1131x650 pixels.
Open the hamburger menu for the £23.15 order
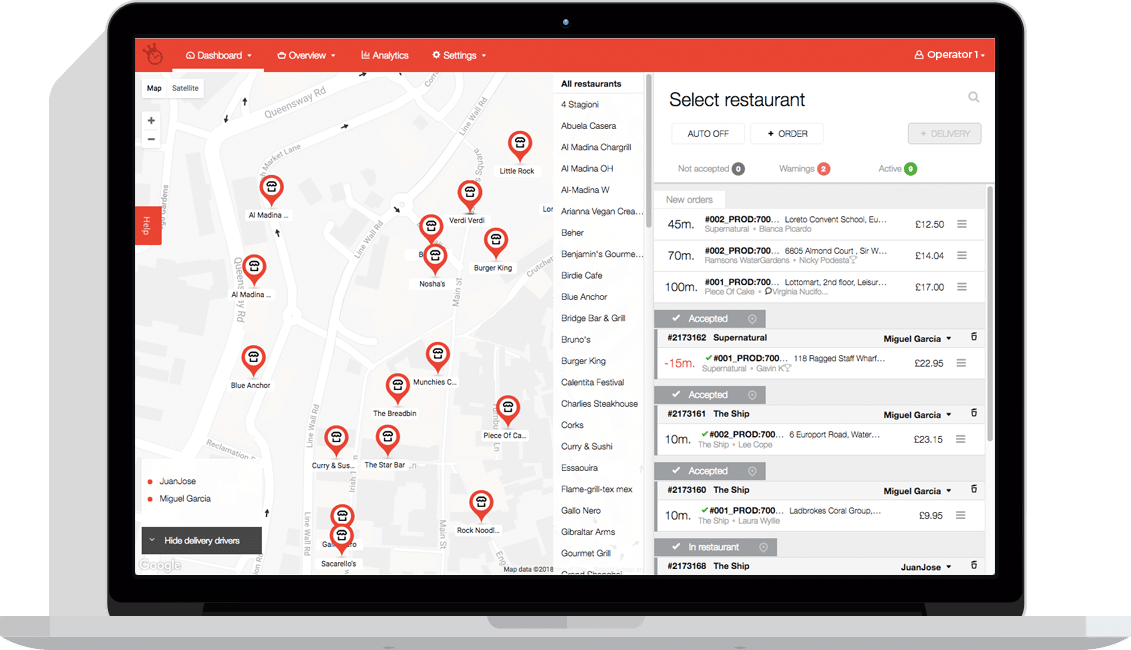pyautogui.click(x=960, y=439)
